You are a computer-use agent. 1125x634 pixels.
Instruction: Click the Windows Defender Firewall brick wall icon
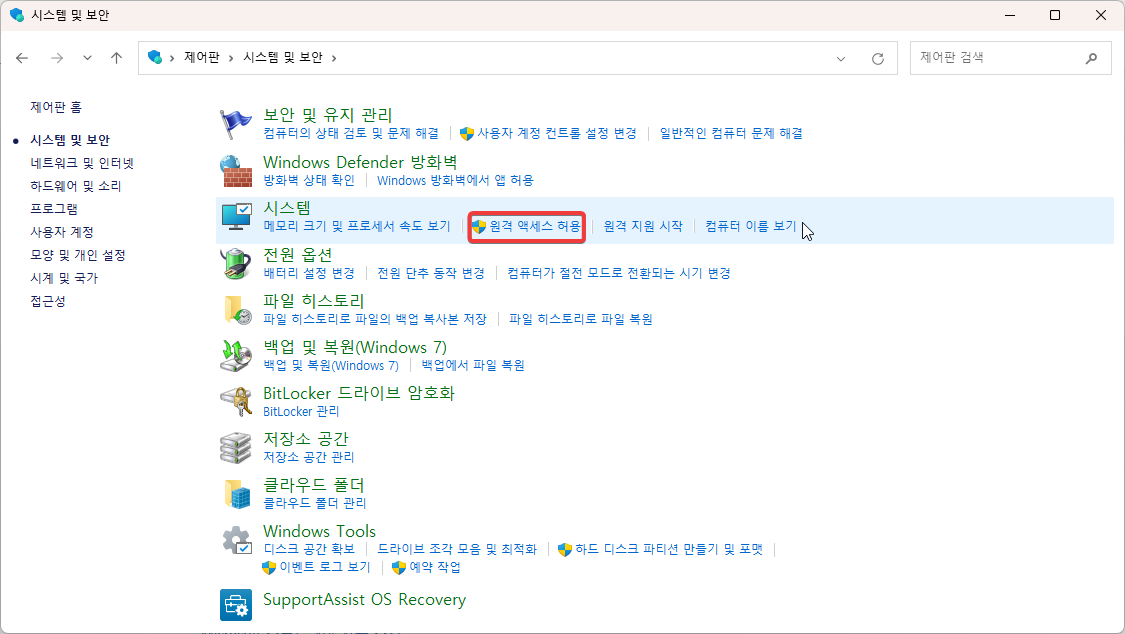(x=236, y=170)
